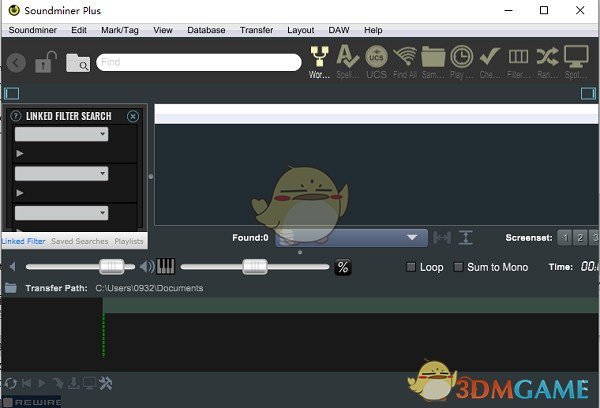Switch to the Playlists tab
Image resolution: width=600 pixels, height=408 pixels.
129,241
